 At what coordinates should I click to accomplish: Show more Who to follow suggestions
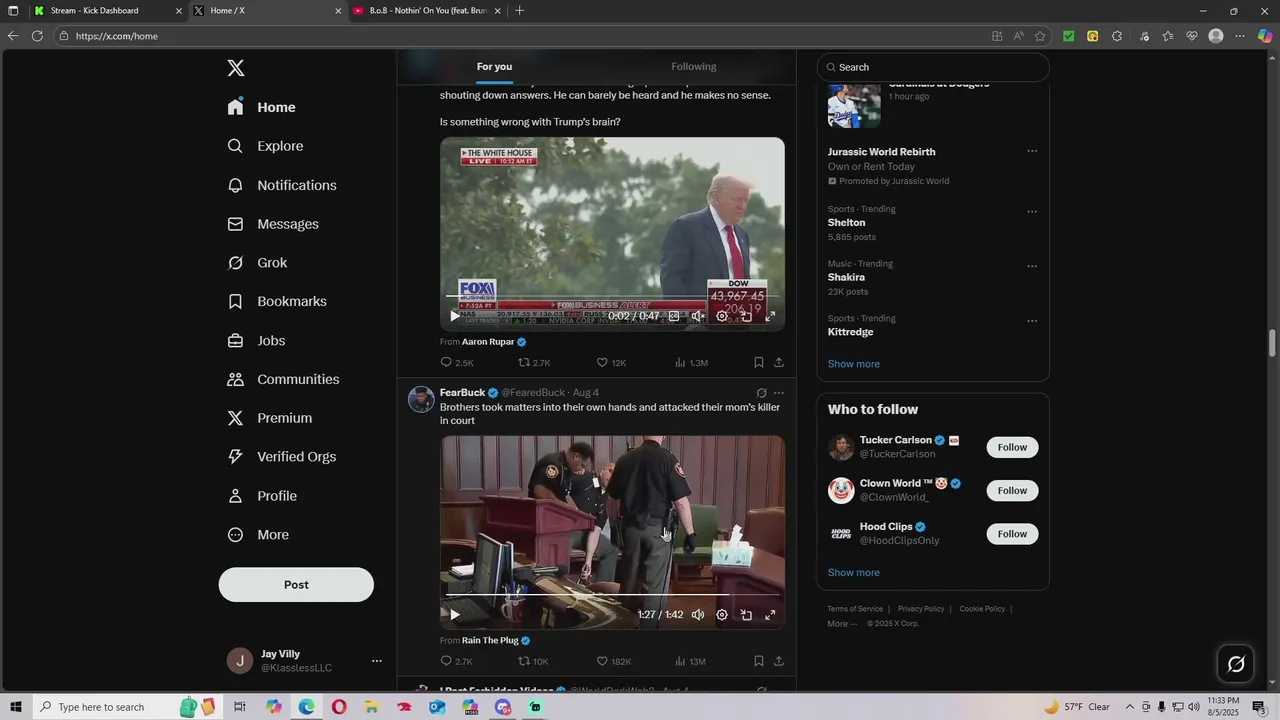tap(854, 573)
